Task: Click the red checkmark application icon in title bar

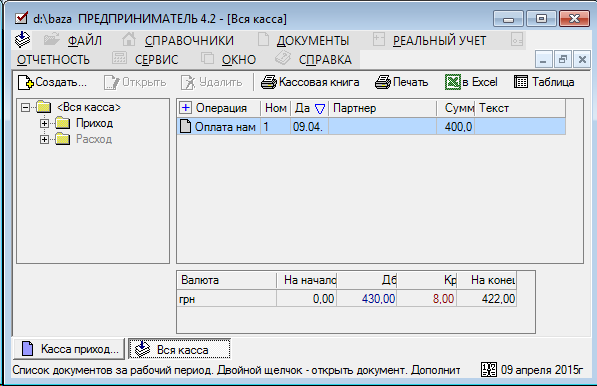Action: coord(21,18)
